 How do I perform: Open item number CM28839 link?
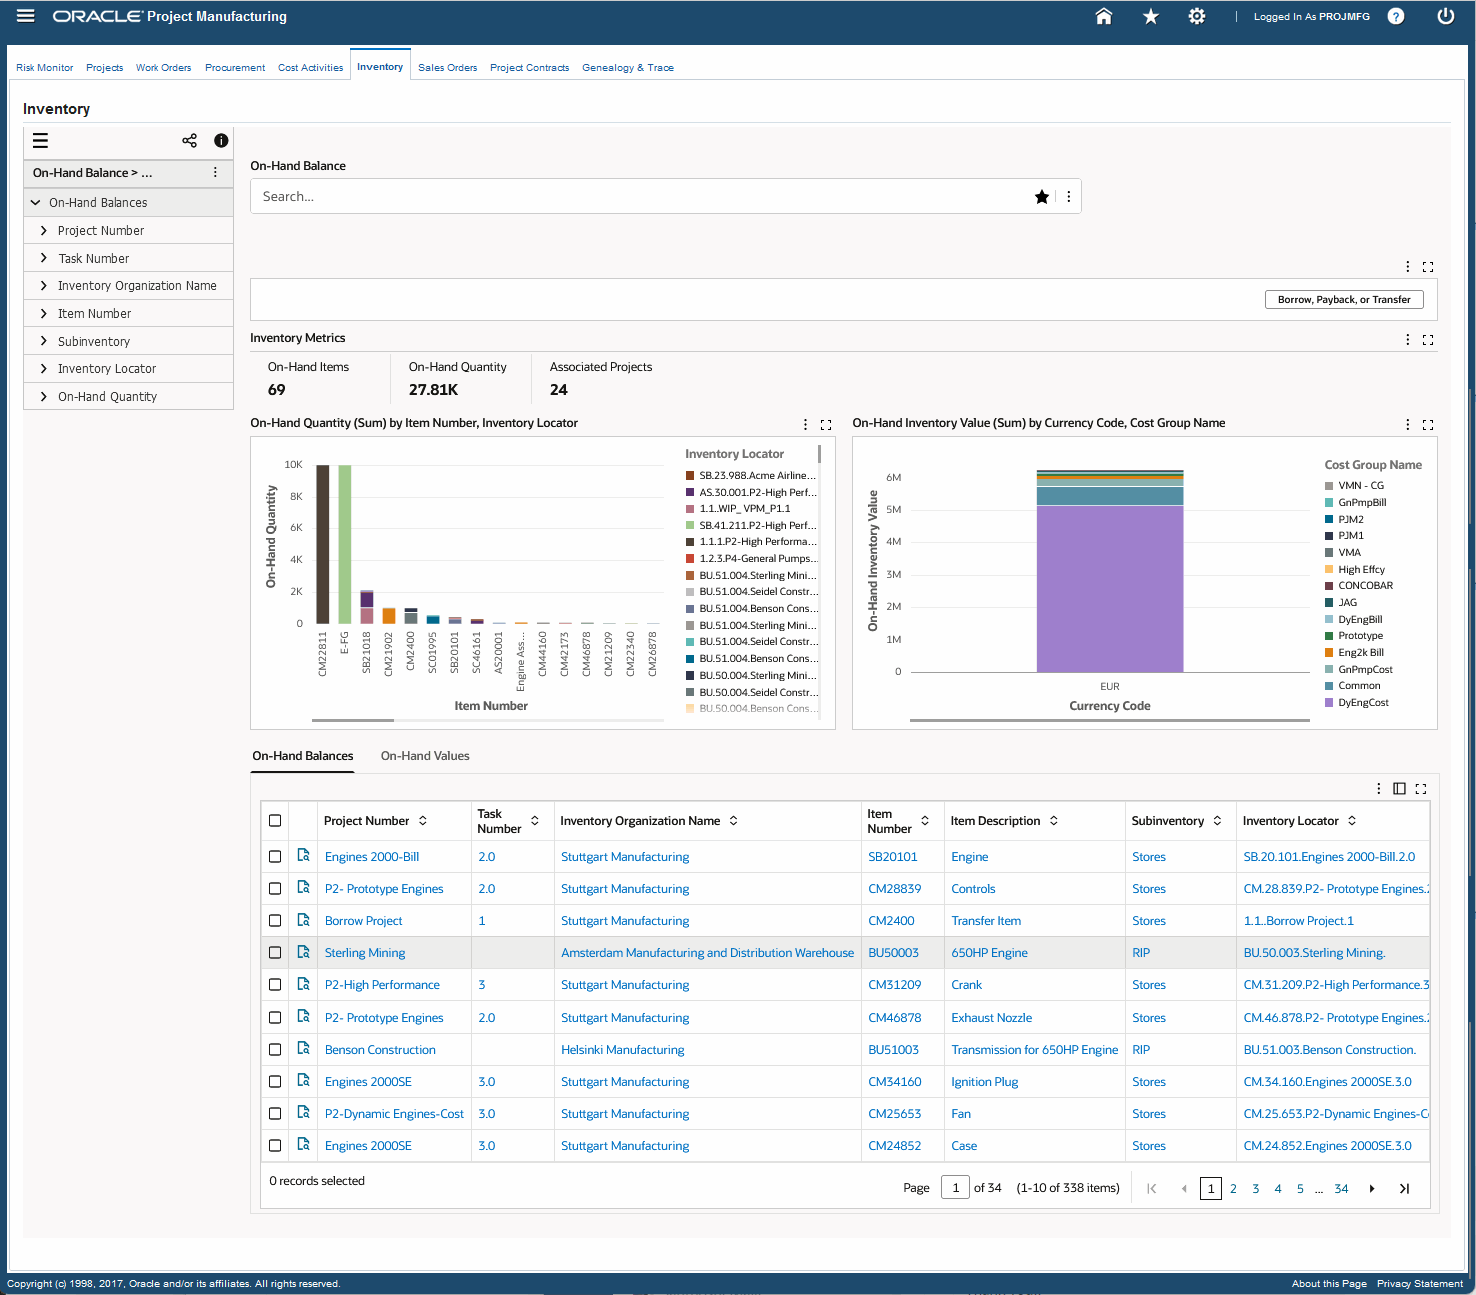(895, 889)
